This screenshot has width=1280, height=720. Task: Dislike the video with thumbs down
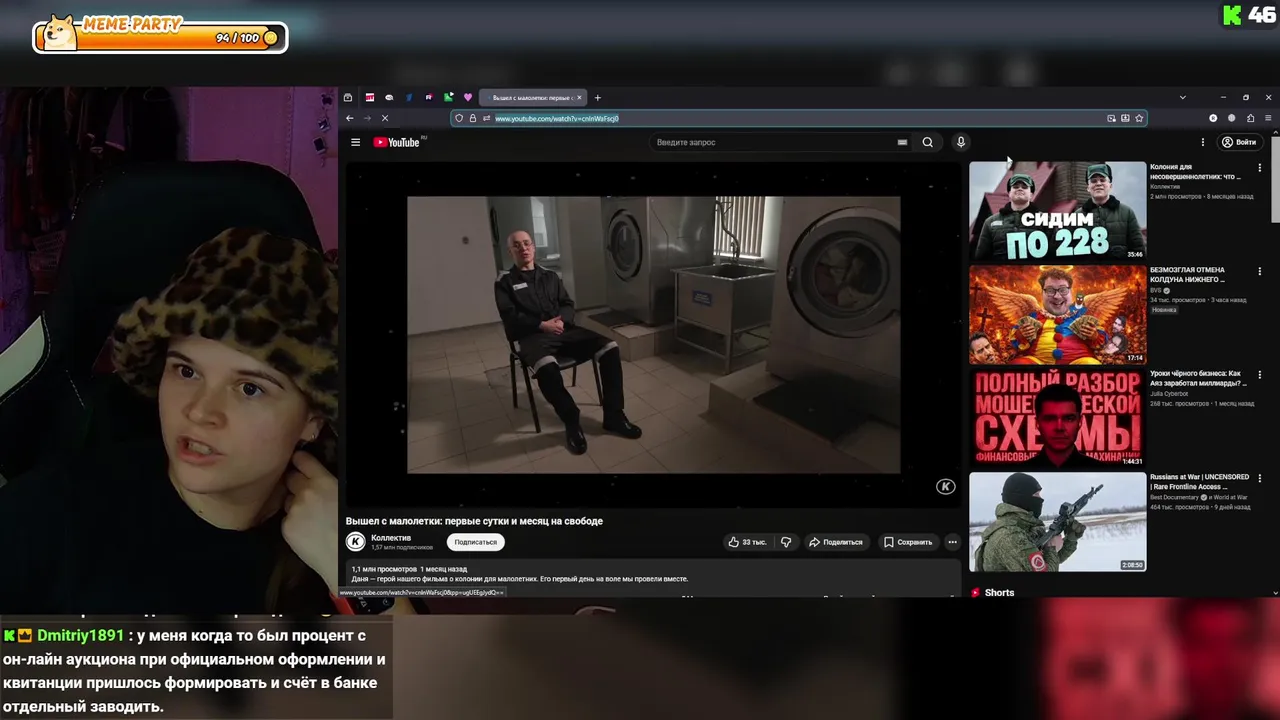(786, 542)
